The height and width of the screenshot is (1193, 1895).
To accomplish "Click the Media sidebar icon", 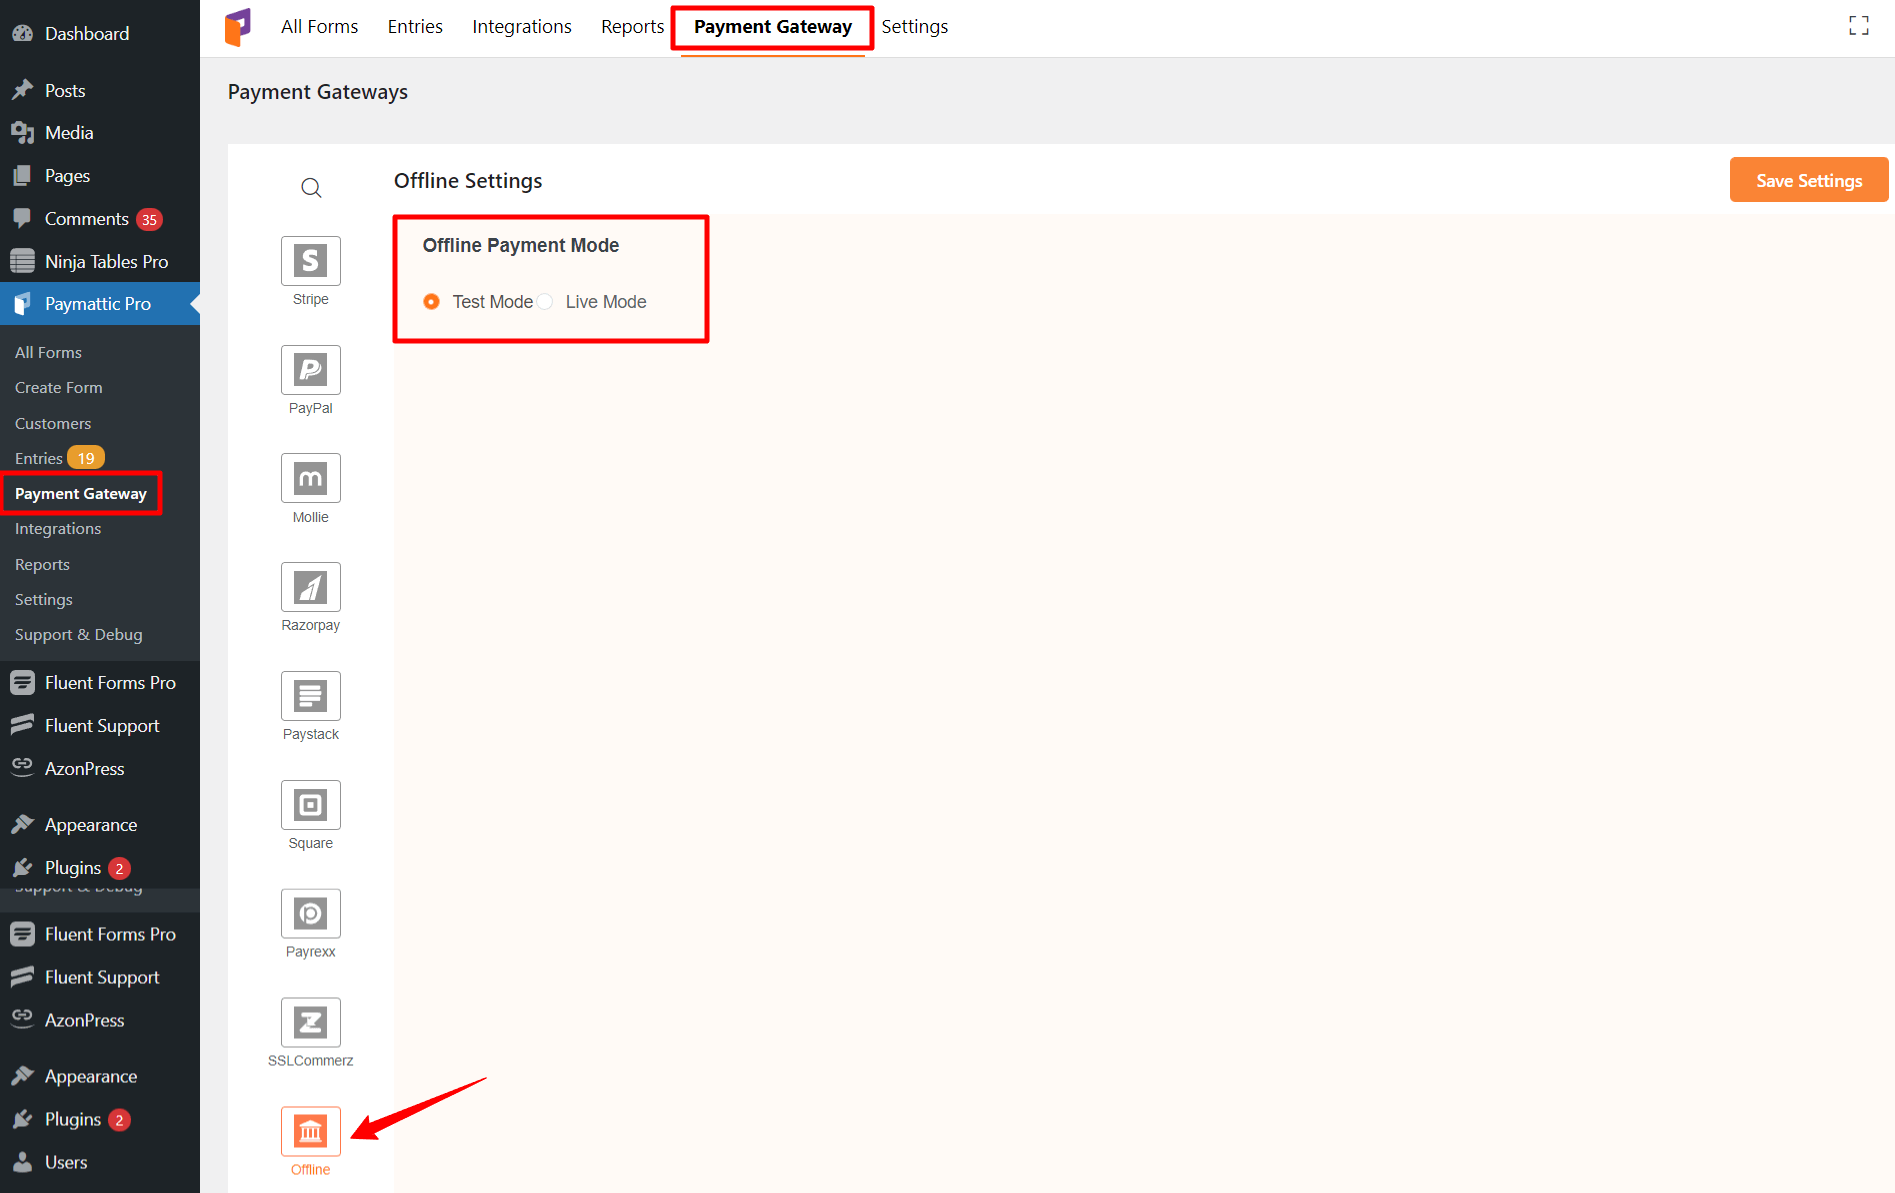I will [22, 133].
